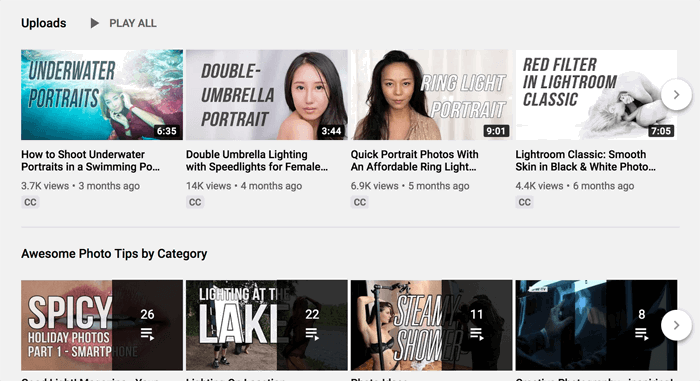Click the '6.9K views • 5 months ago' text

pos(410,186)
